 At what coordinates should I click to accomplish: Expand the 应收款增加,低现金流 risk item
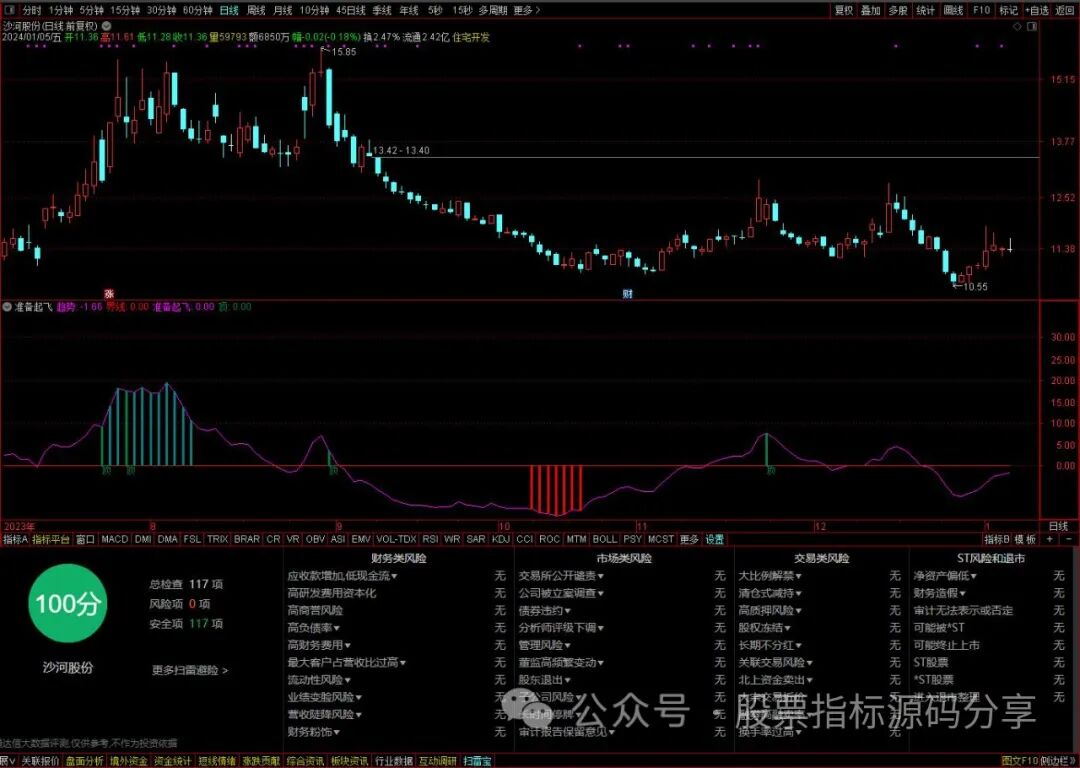pos(342,575)
